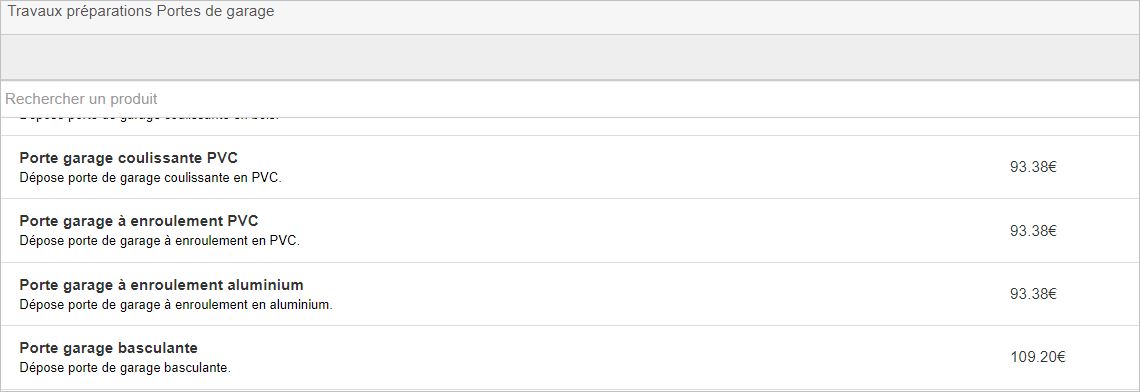Click the 93.38€ price for coulissante PVC
This screenshot has height=392, width=1140.
1032,167
